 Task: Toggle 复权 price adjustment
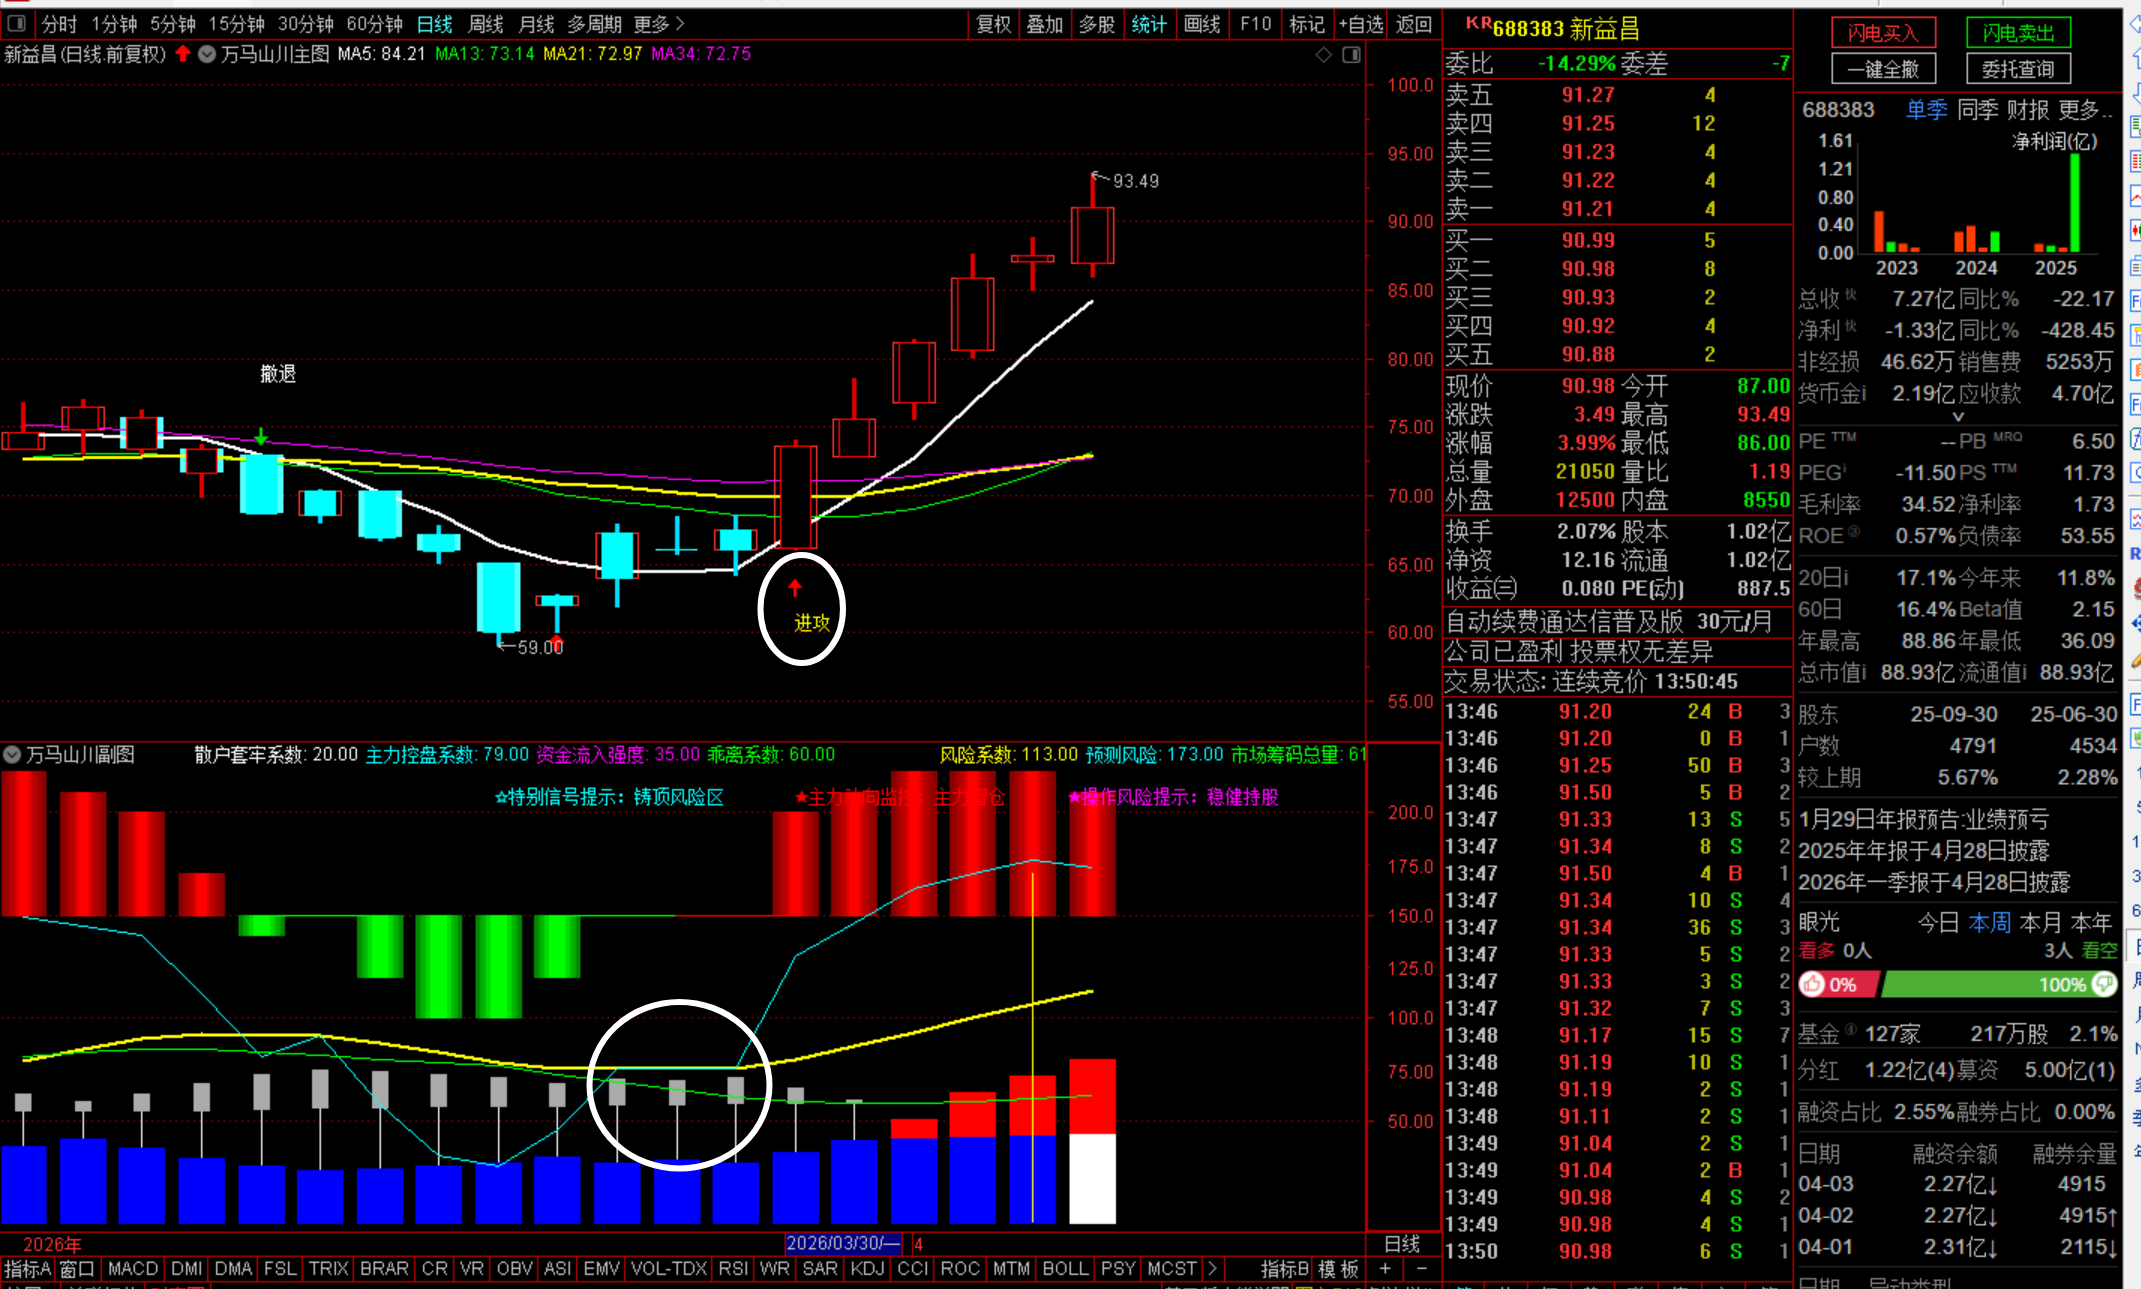(x=993, y=23)
